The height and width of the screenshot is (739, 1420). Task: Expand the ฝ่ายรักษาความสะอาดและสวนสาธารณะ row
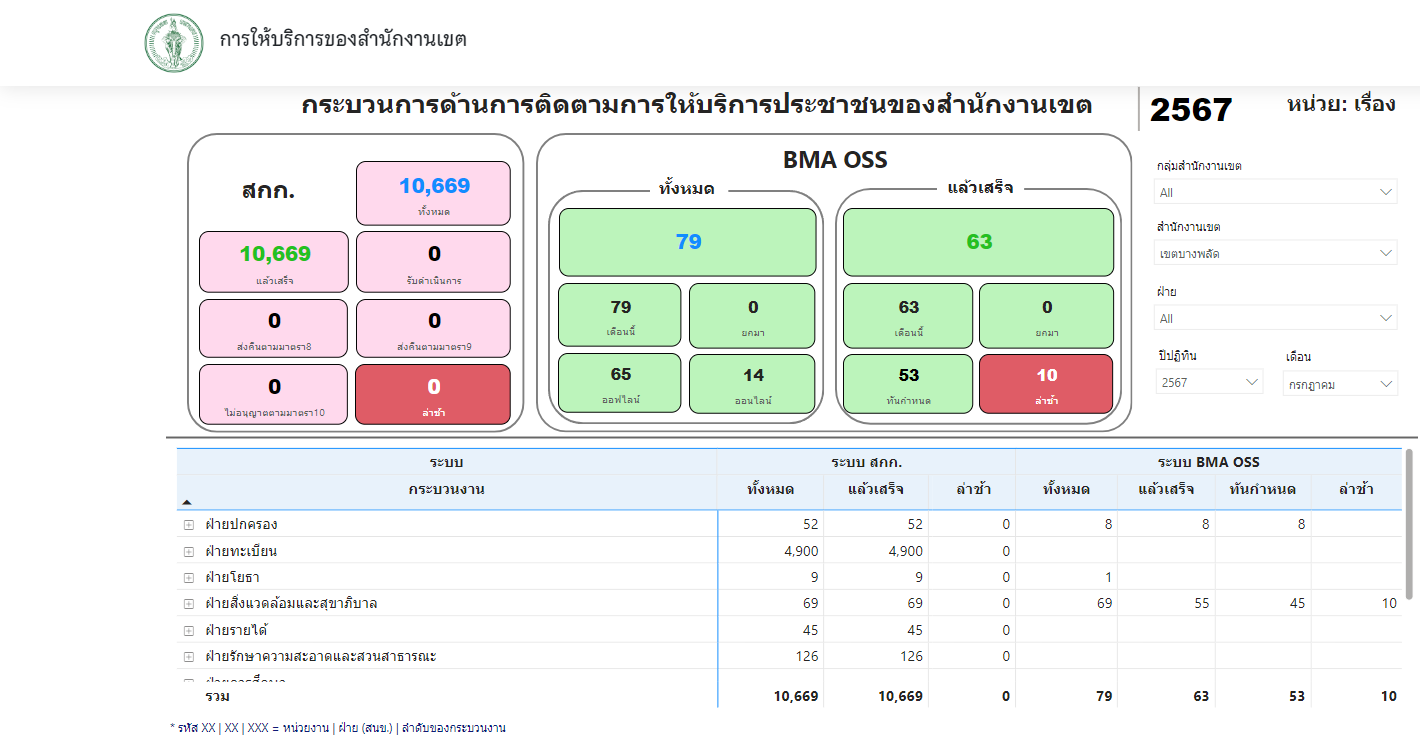pos(188,657)
